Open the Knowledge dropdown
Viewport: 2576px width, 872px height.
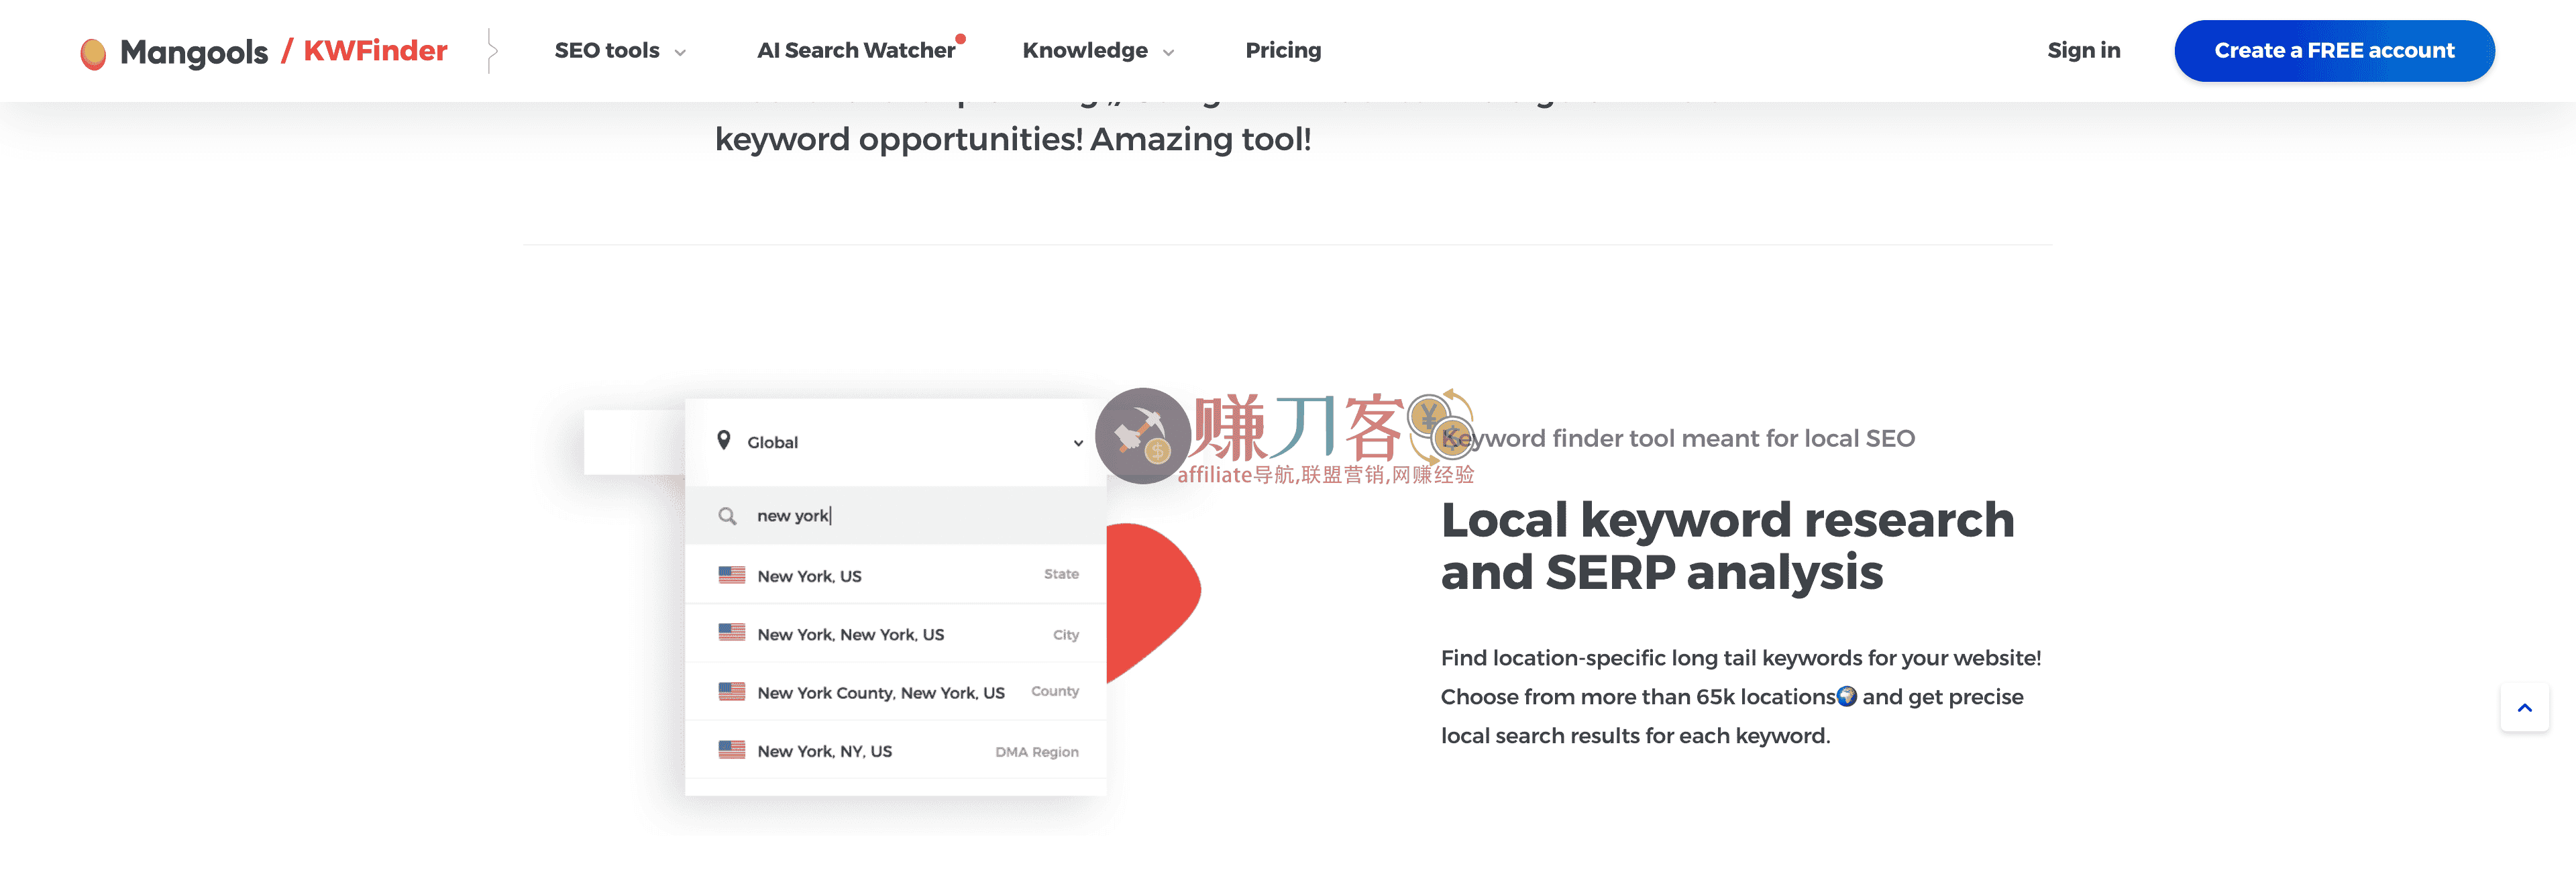[x=1097, y=50]
